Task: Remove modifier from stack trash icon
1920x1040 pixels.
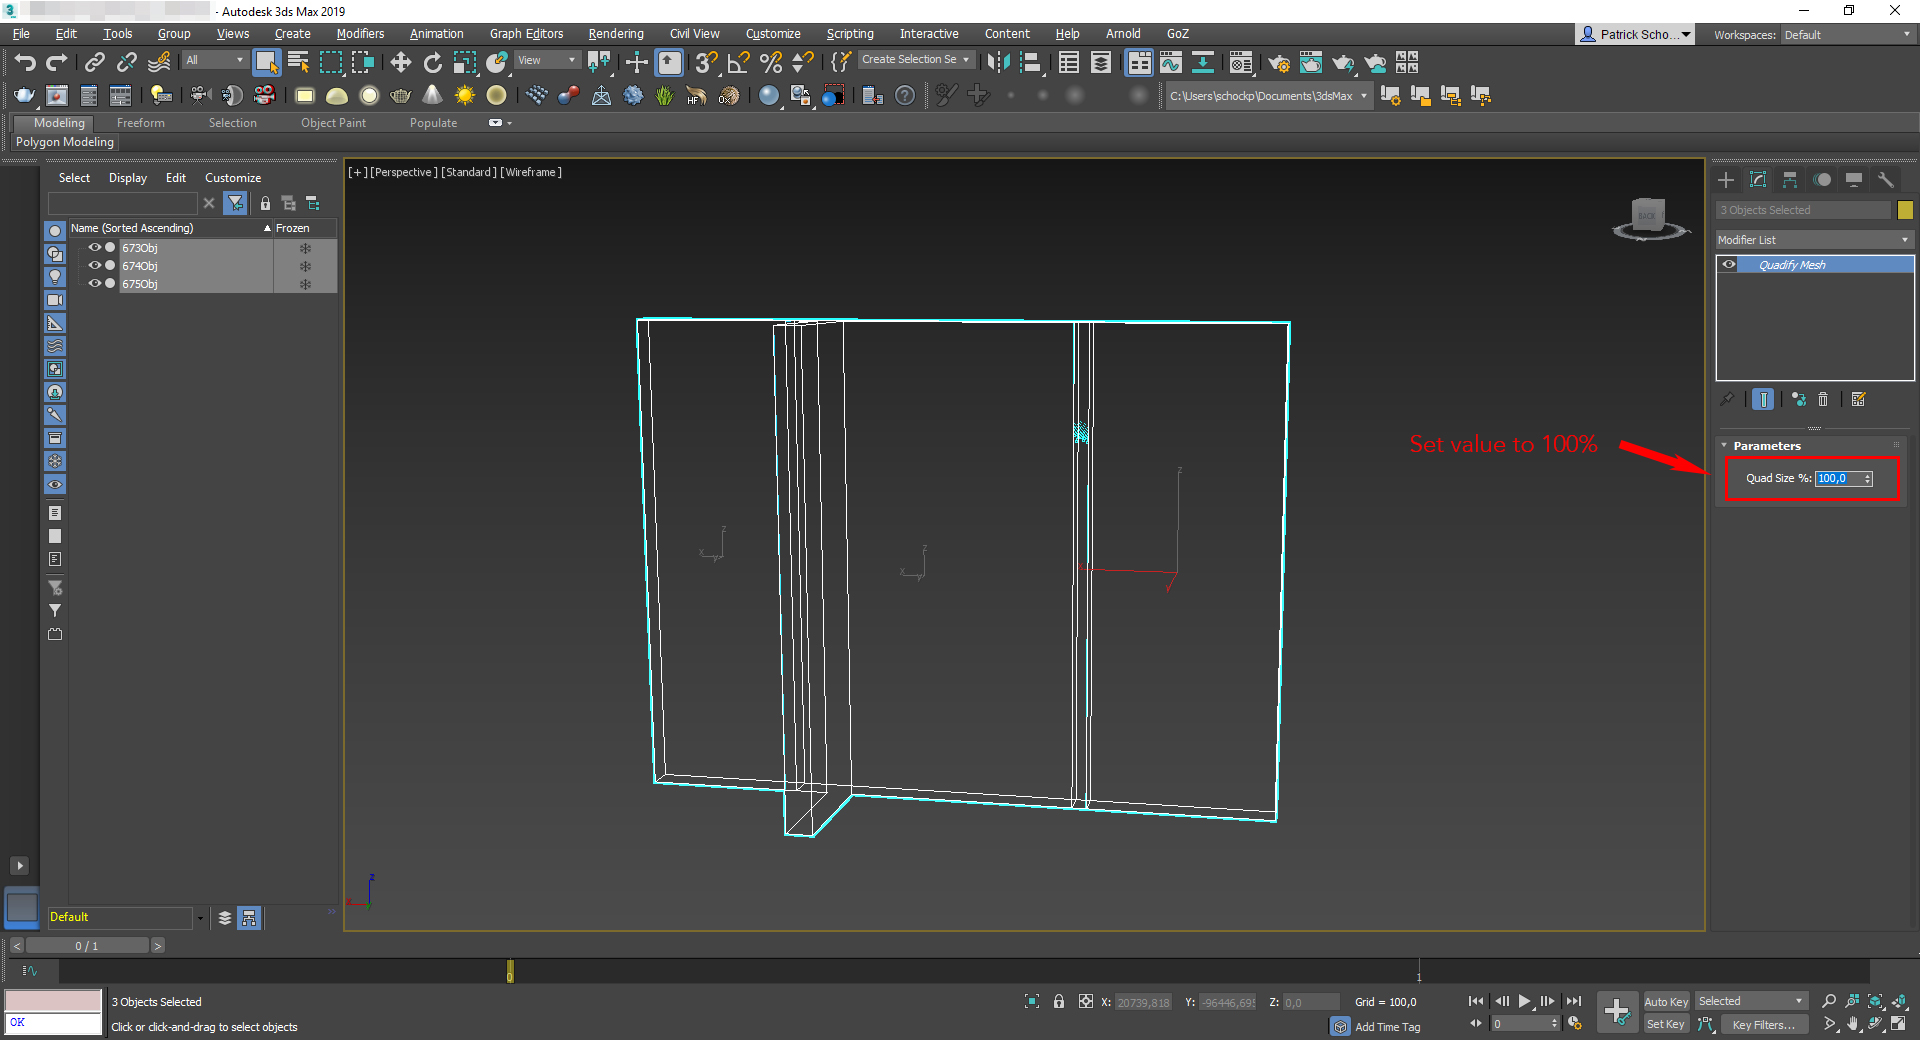Action: tap(1823, 400)
